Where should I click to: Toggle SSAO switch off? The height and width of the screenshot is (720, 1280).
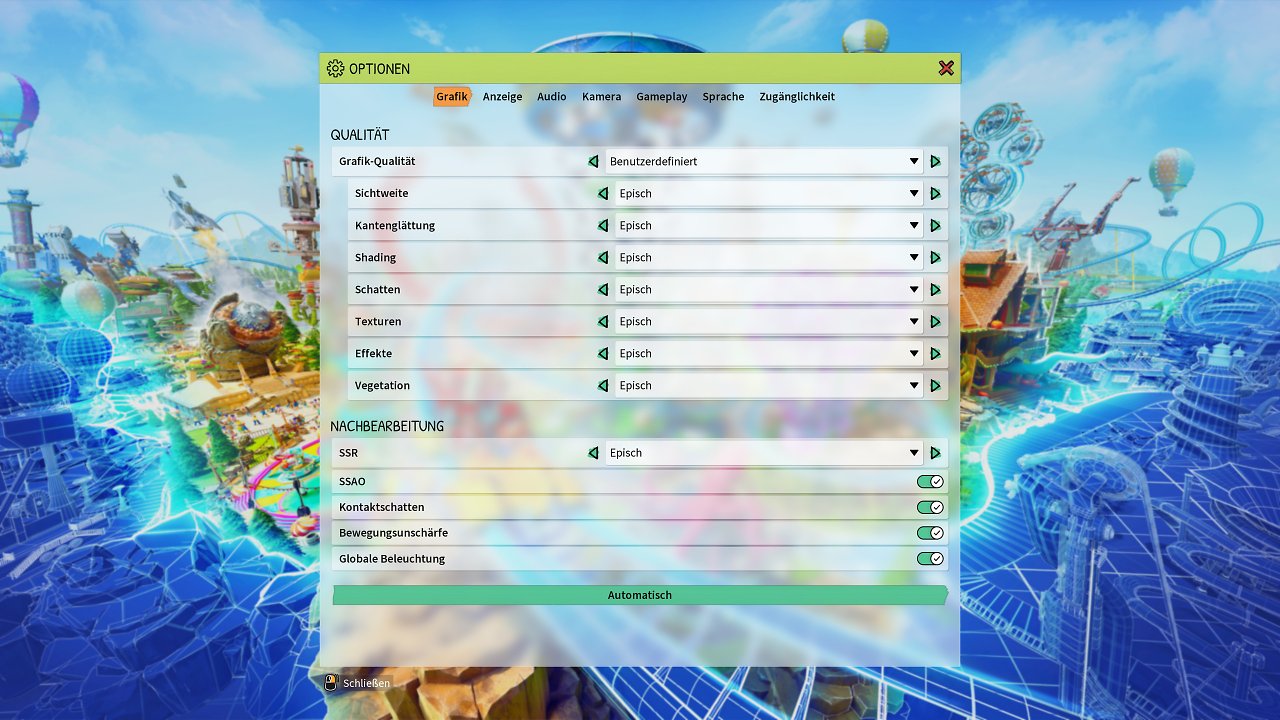point(930,481)
